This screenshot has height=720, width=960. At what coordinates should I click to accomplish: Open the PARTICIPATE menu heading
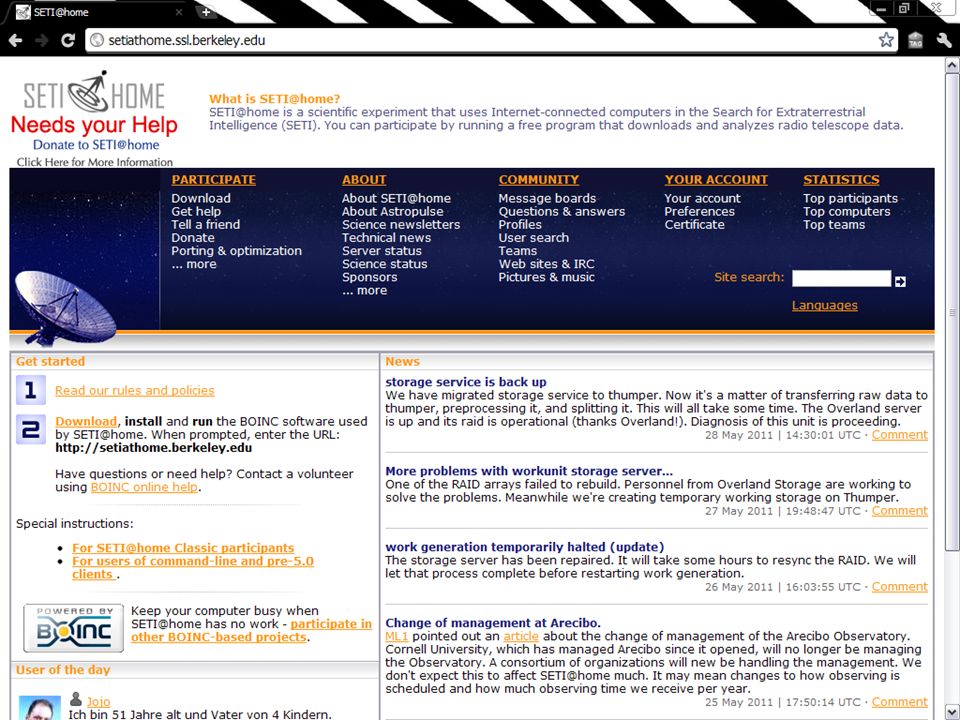(214, 180)
